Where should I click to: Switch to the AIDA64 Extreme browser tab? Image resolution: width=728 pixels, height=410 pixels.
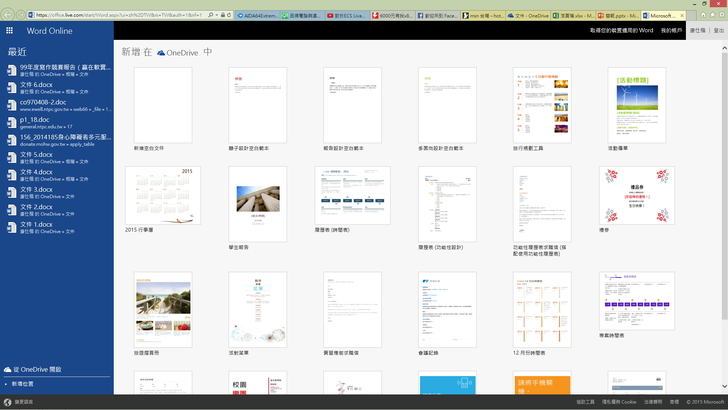pyautogui.click(x=259, y=16)
